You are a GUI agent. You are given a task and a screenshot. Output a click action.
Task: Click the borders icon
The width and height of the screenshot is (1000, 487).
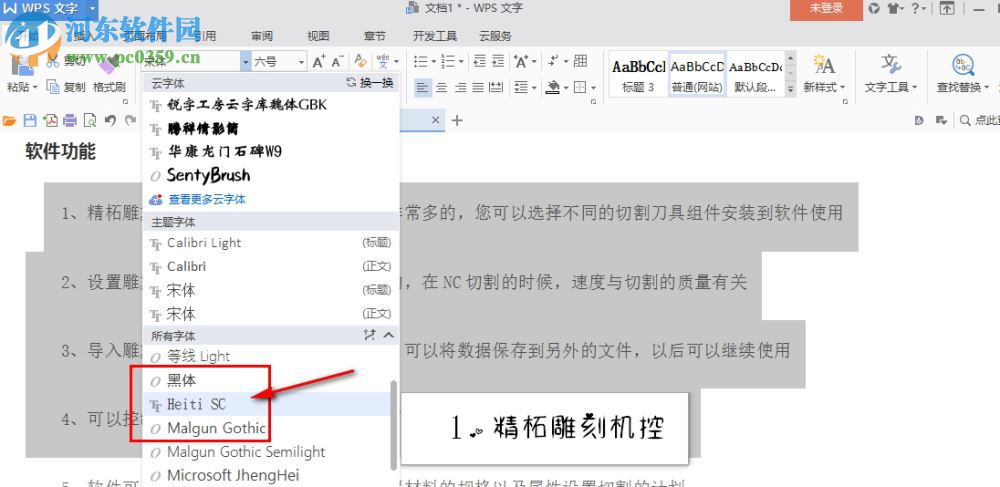pyautogui.click(x=580, y=87)
